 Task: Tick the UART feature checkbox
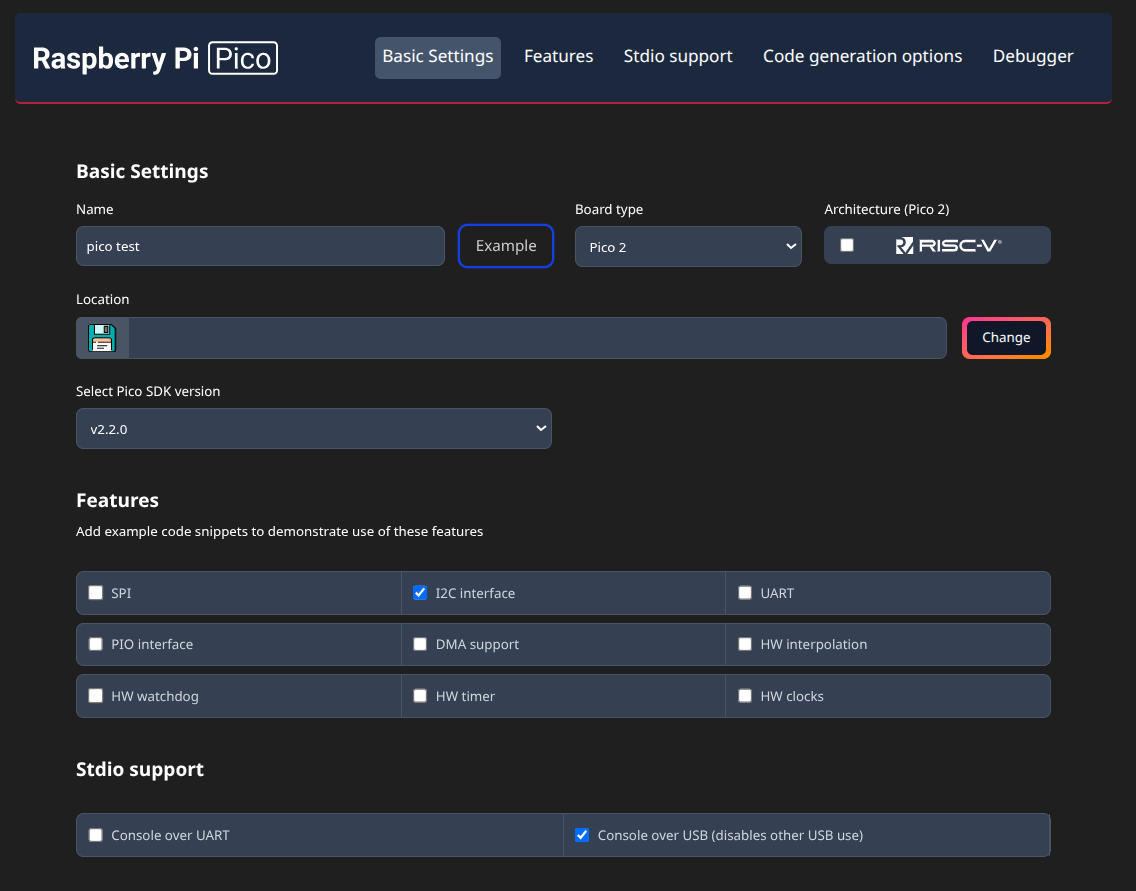point(745,593)
